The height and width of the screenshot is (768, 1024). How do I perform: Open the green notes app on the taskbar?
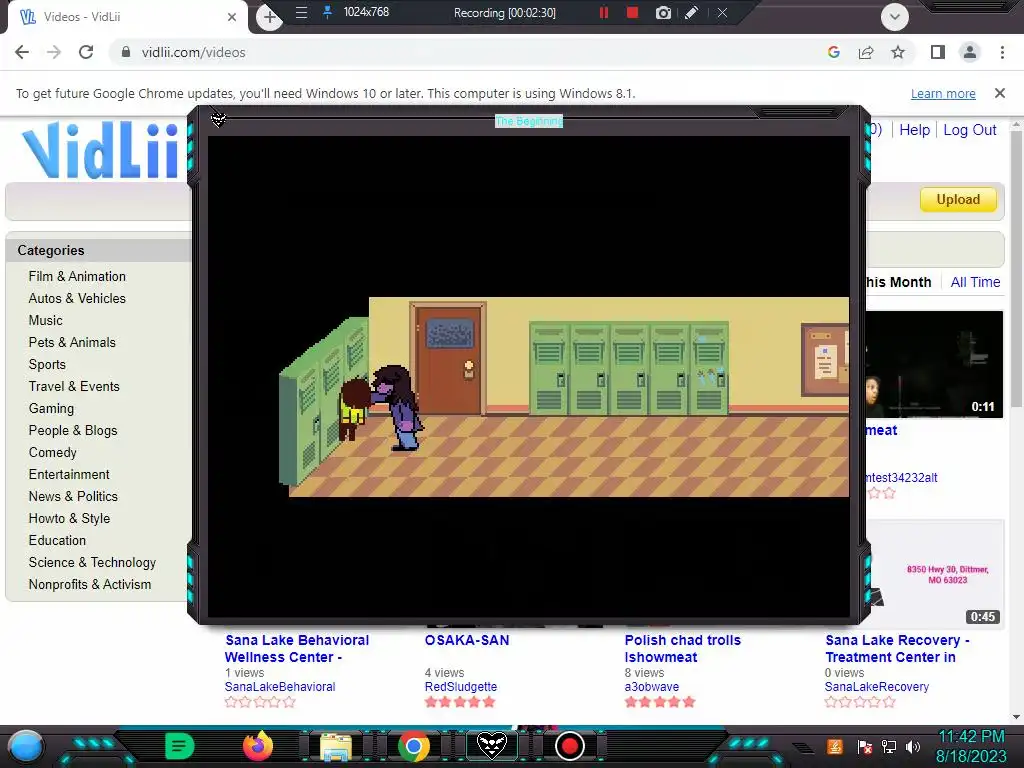point(180,746)
